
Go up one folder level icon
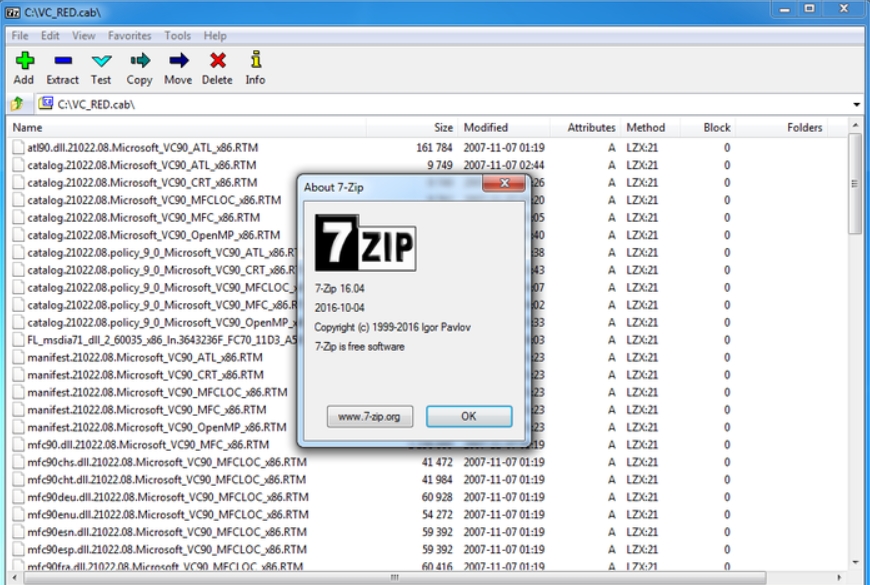click(x=17, y=104)
